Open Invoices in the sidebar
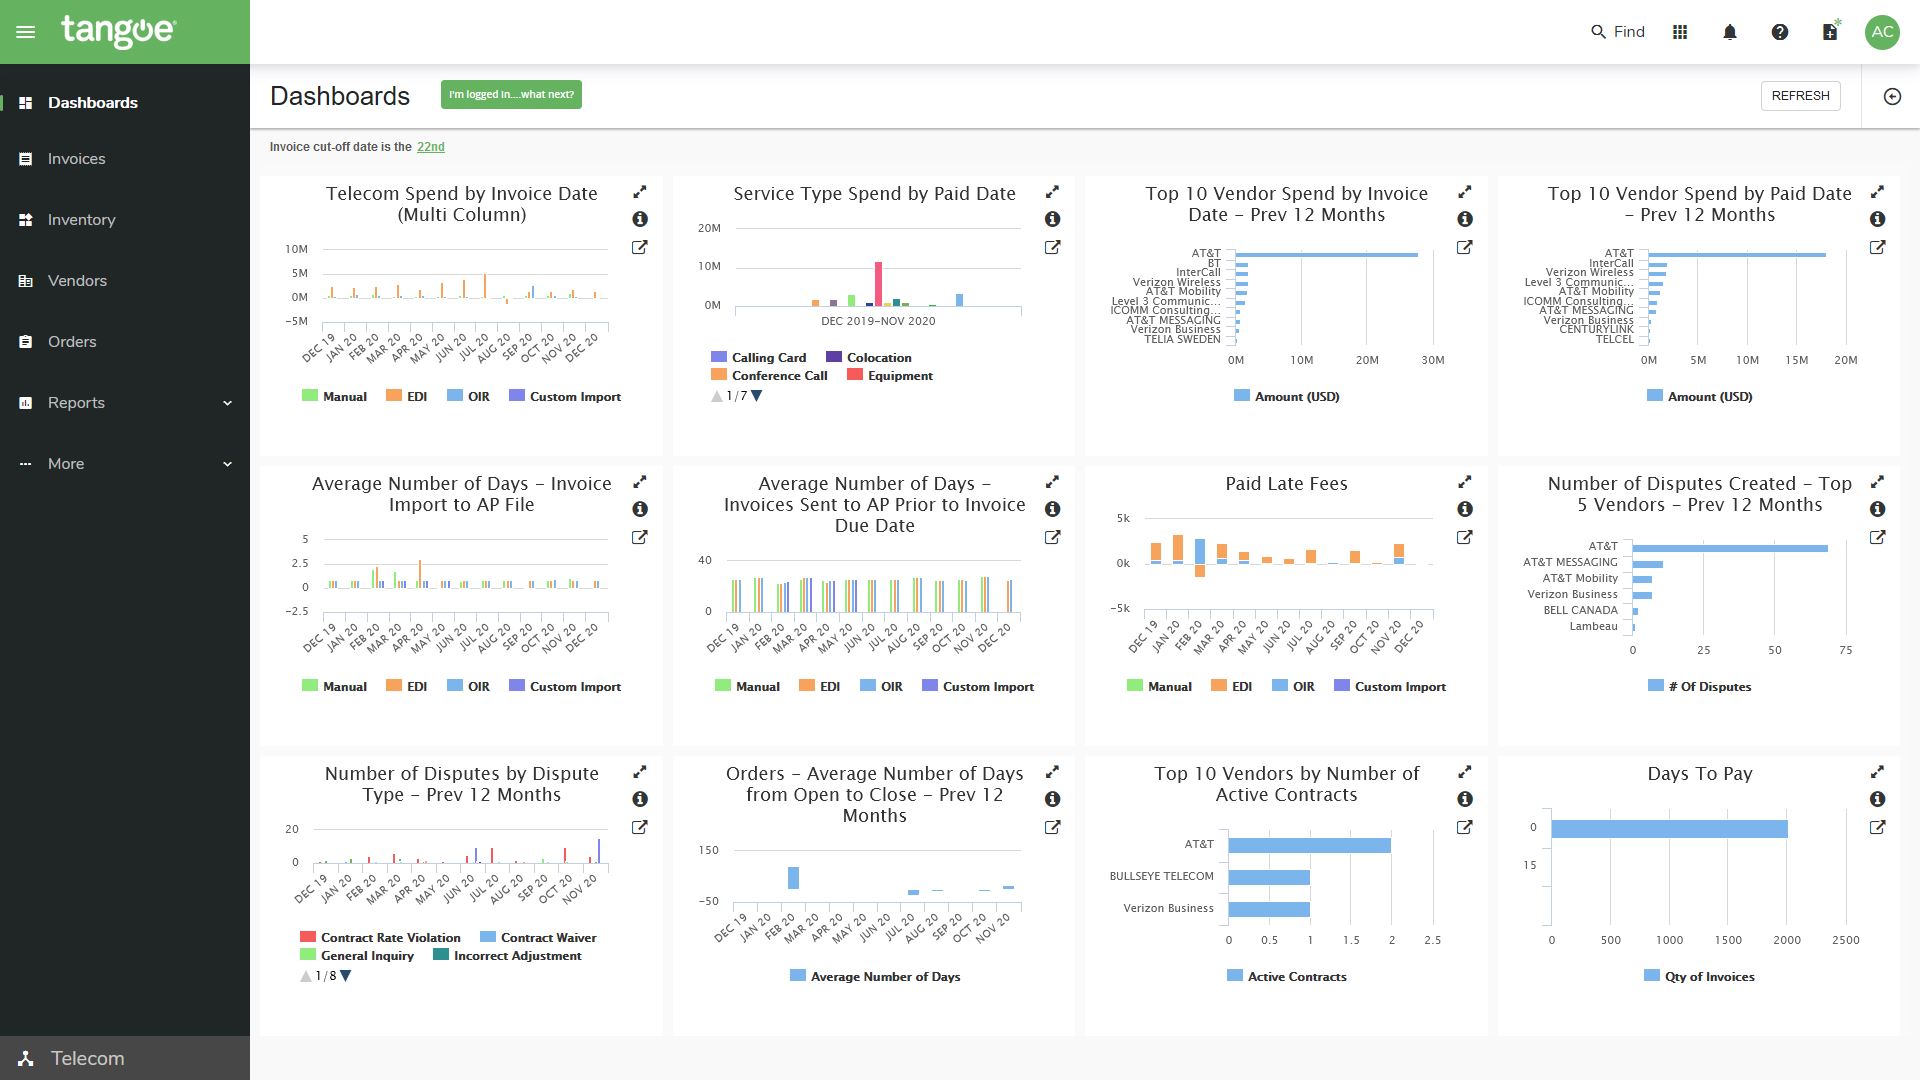This screenshot has height=1080, width=1920. point(76,159)
